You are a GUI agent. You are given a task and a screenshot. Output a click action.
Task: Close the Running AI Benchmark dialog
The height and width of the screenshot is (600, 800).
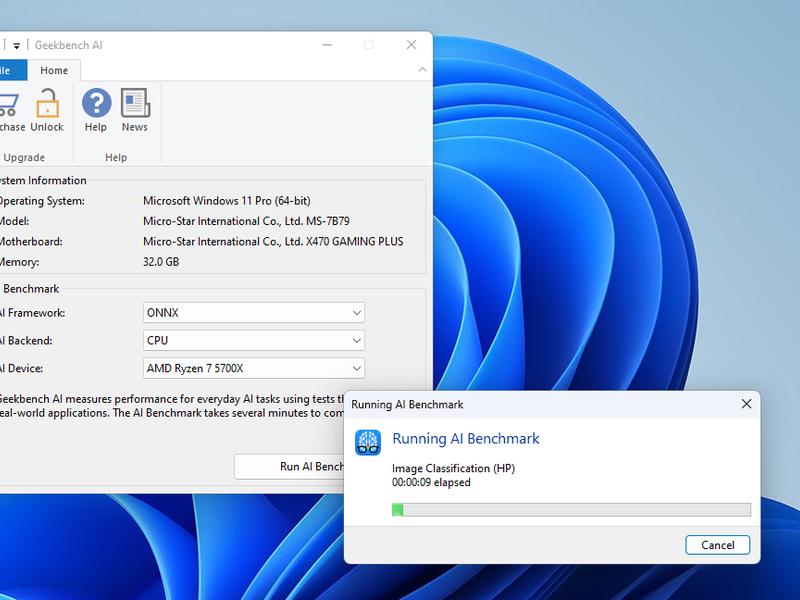[x=746, y=404]
